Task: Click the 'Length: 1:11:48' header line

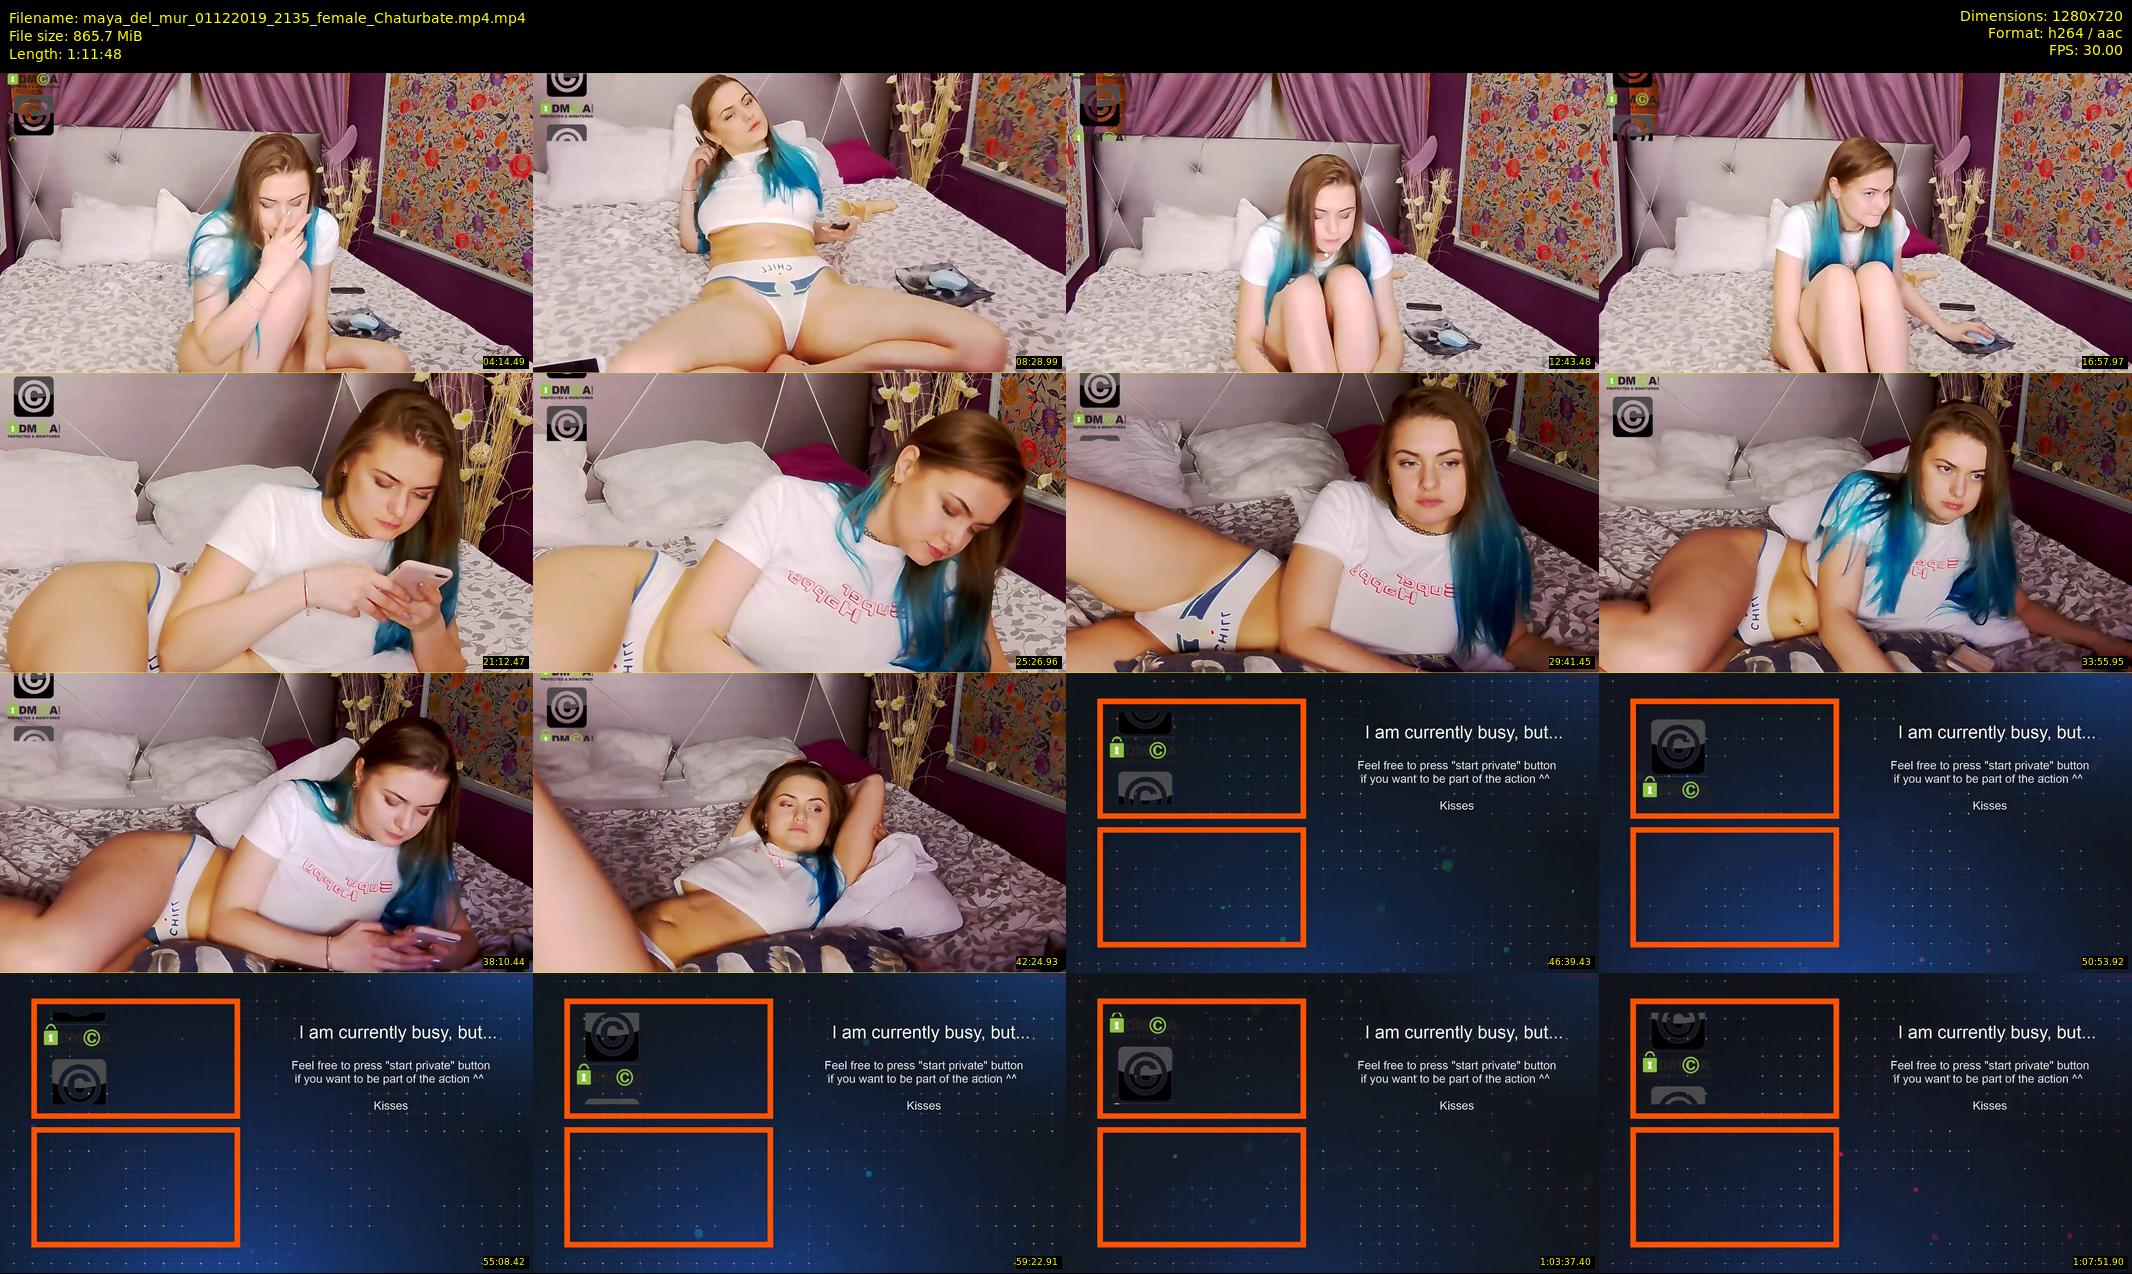Action: coord(65,54)
